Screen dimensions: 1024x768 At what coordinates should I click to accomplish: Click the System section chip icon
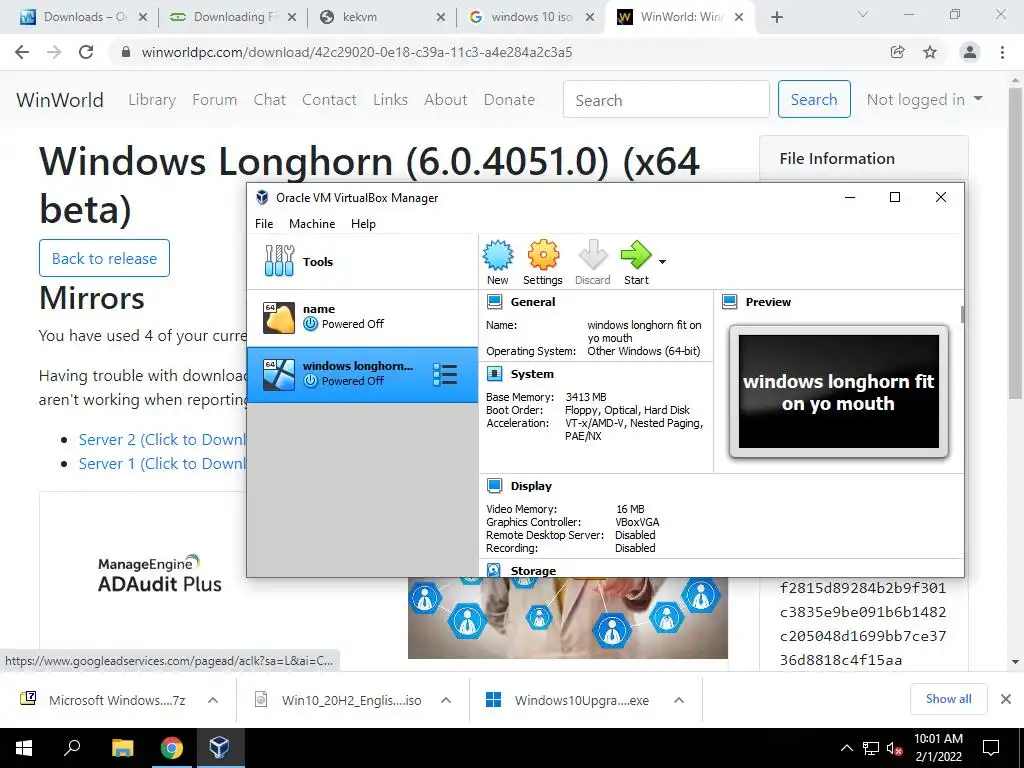[x=495, y=374]
